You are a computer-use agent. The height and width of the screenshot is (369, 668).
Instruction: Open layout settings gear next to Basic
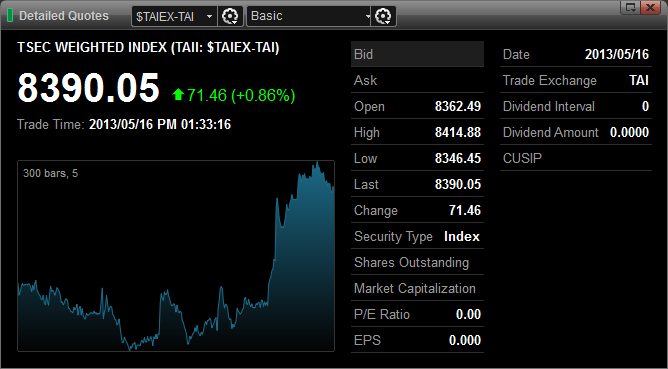pyautogui.click(x=383, y=16)
